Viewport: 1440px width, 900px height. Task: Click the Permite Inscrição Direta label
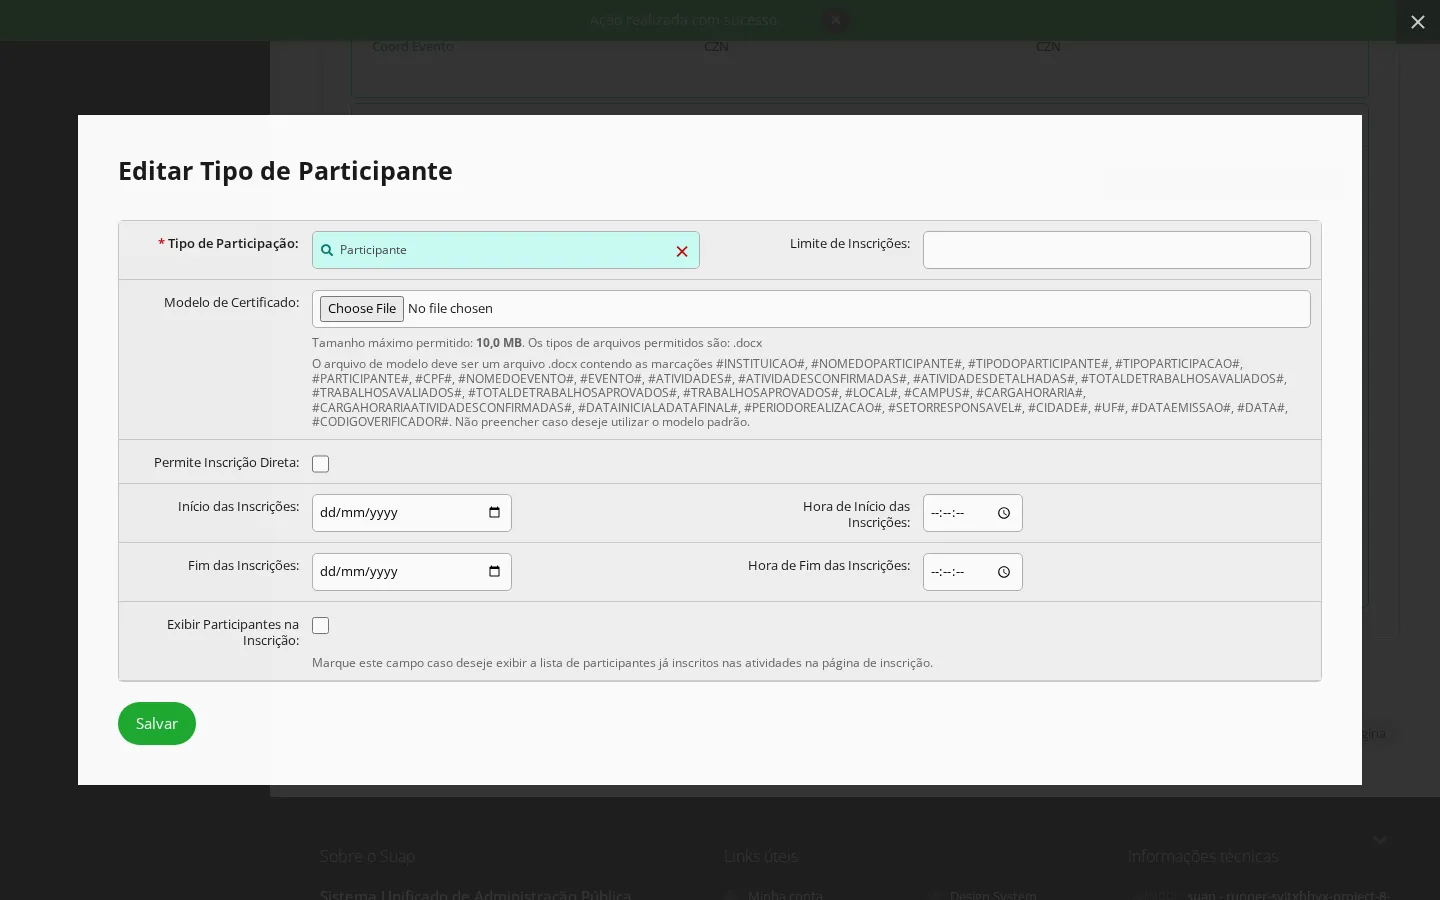pos(226,463)
